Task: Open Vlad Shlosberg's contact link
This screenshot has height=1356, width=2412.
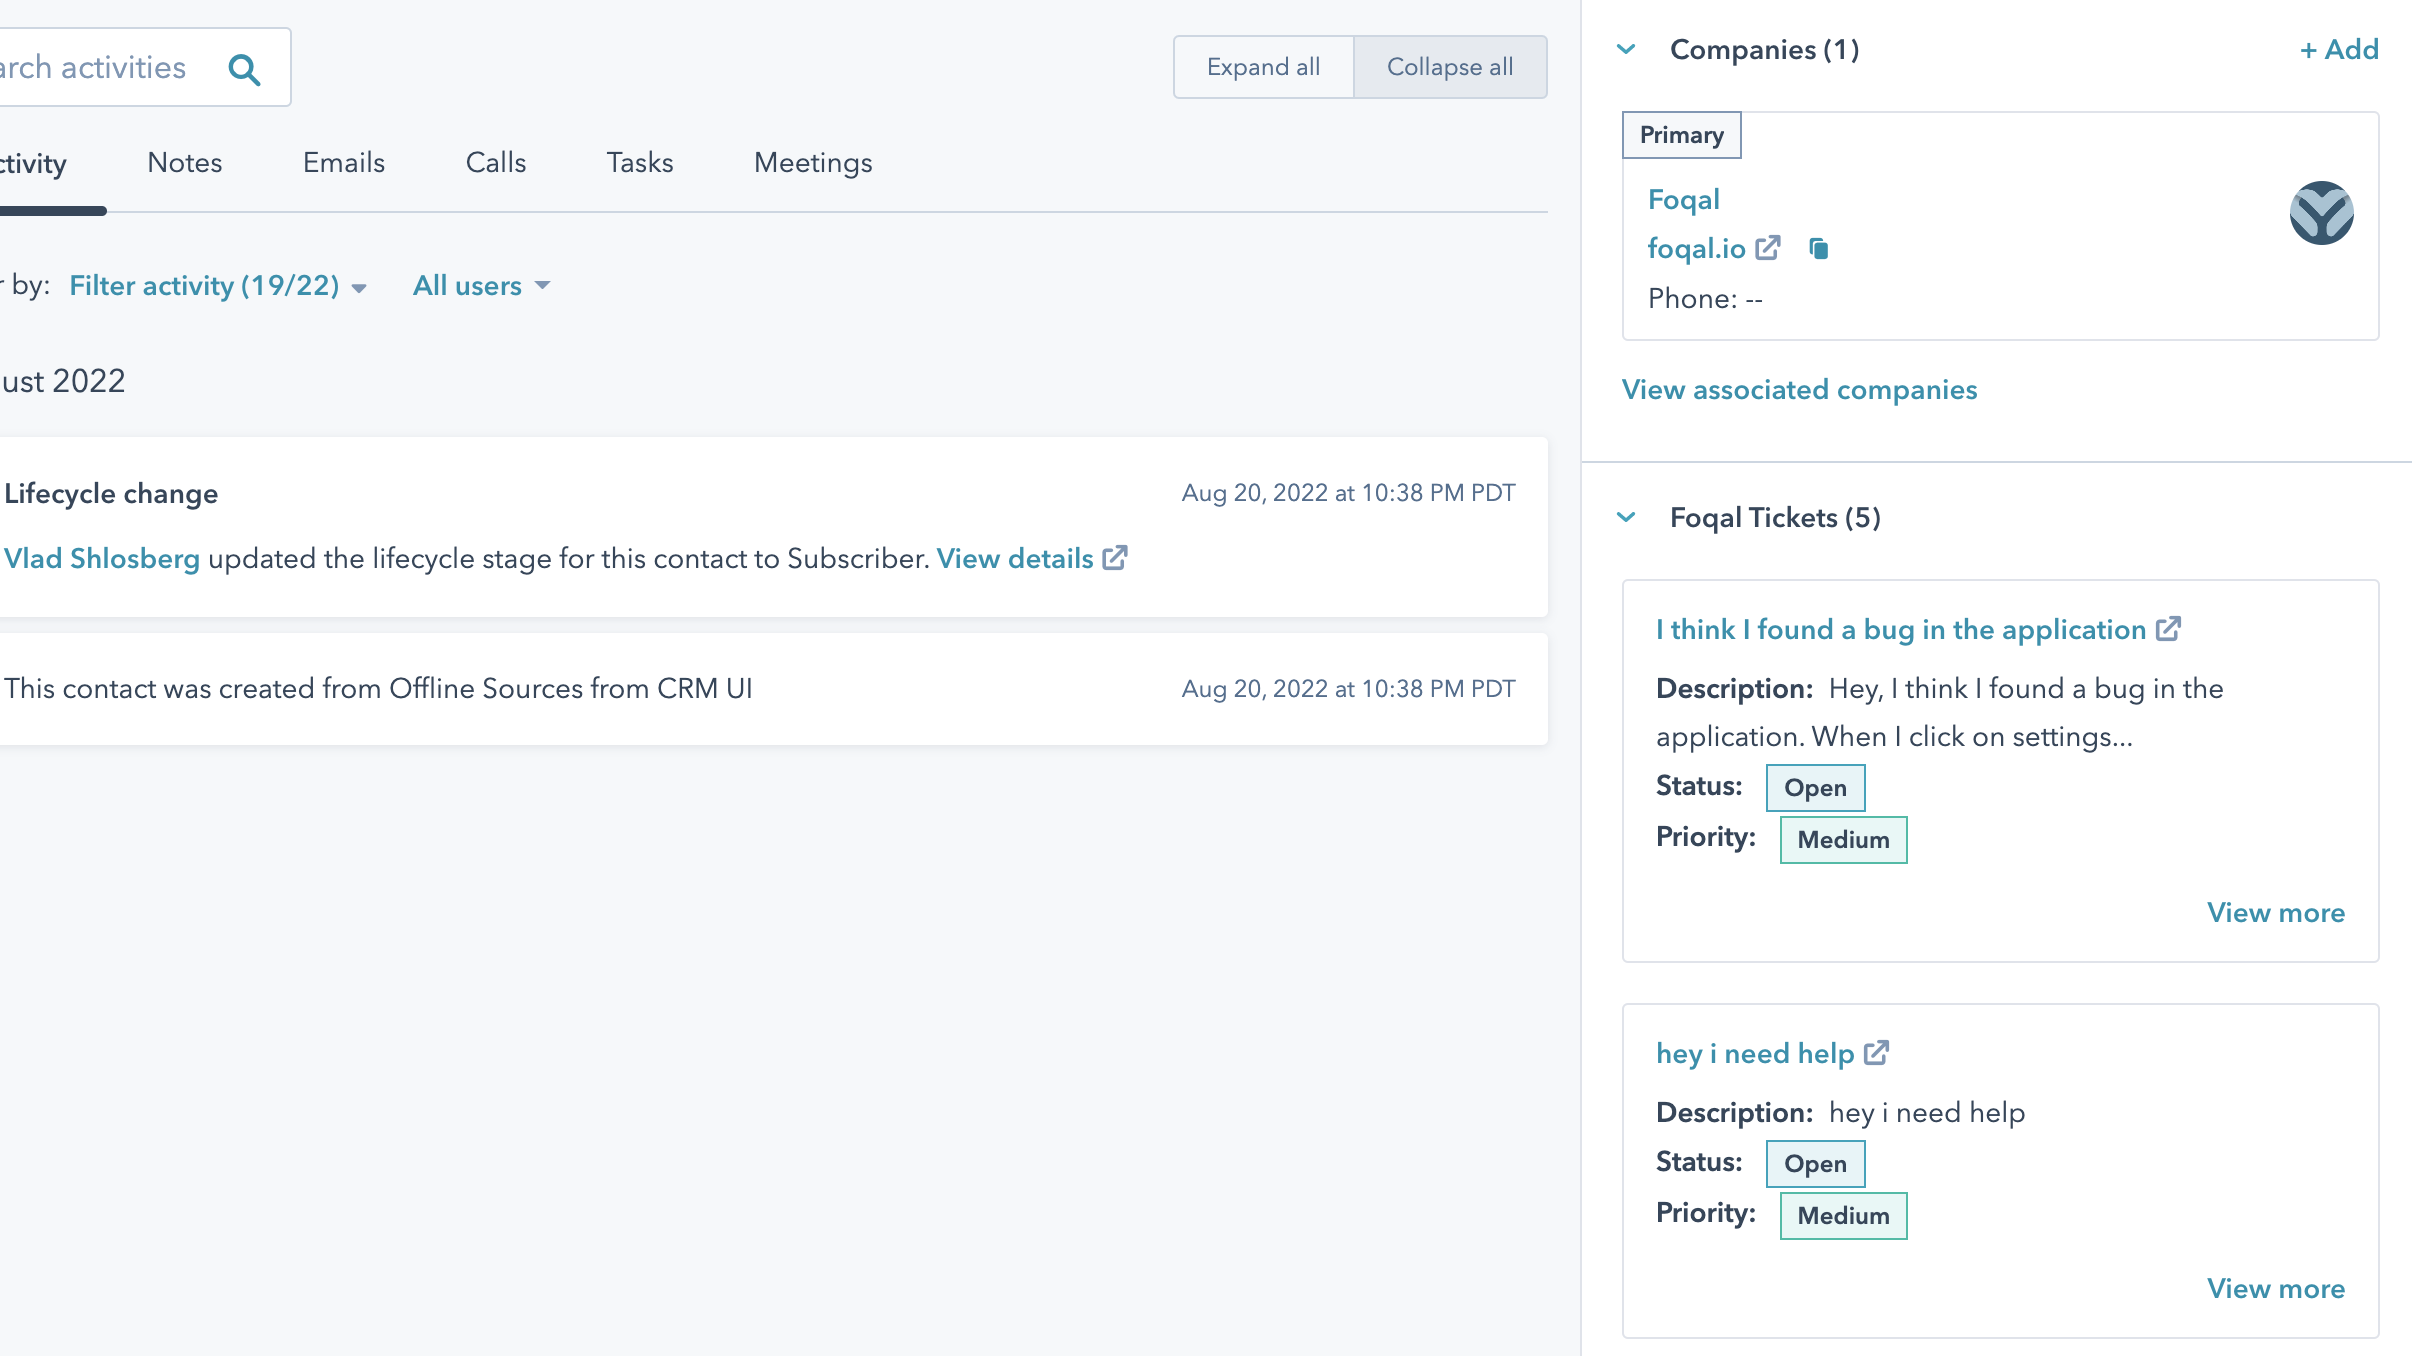Action: pyautogui.click(x=101, y=558)
